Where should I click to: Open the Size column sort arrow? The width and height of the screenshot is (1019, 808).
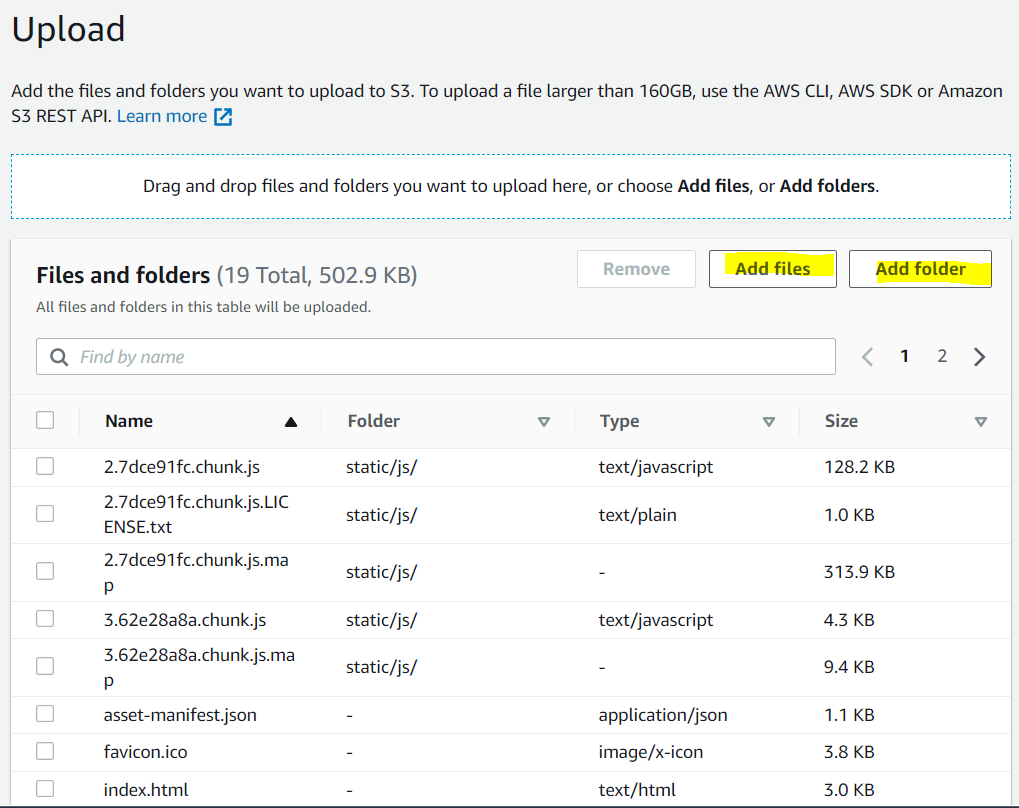click(x=981, y=422)
